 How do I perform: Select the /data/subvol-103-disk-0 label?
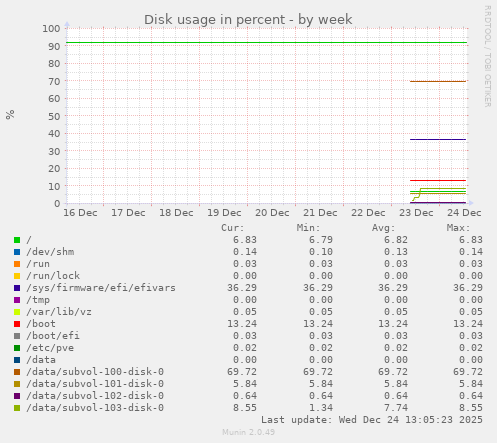pos(95,408)
